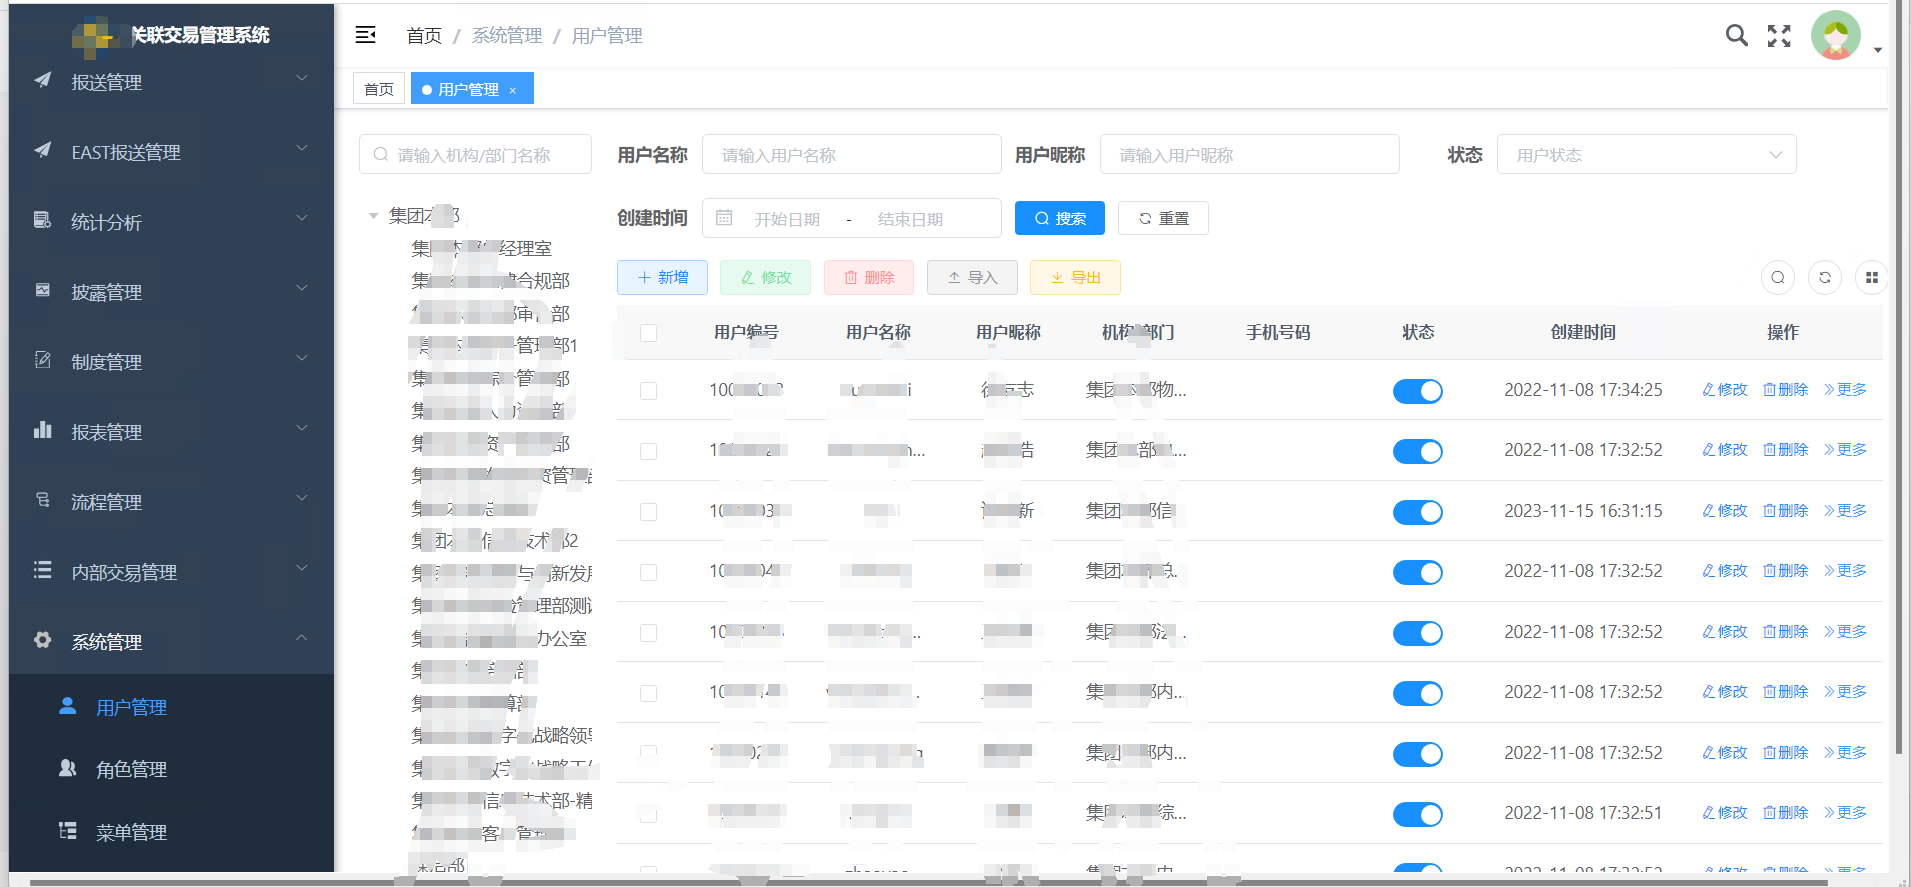Open 用户管理 in the sidebar
Viewport: 1911px width, 887px height.
(x=172, y=707)
